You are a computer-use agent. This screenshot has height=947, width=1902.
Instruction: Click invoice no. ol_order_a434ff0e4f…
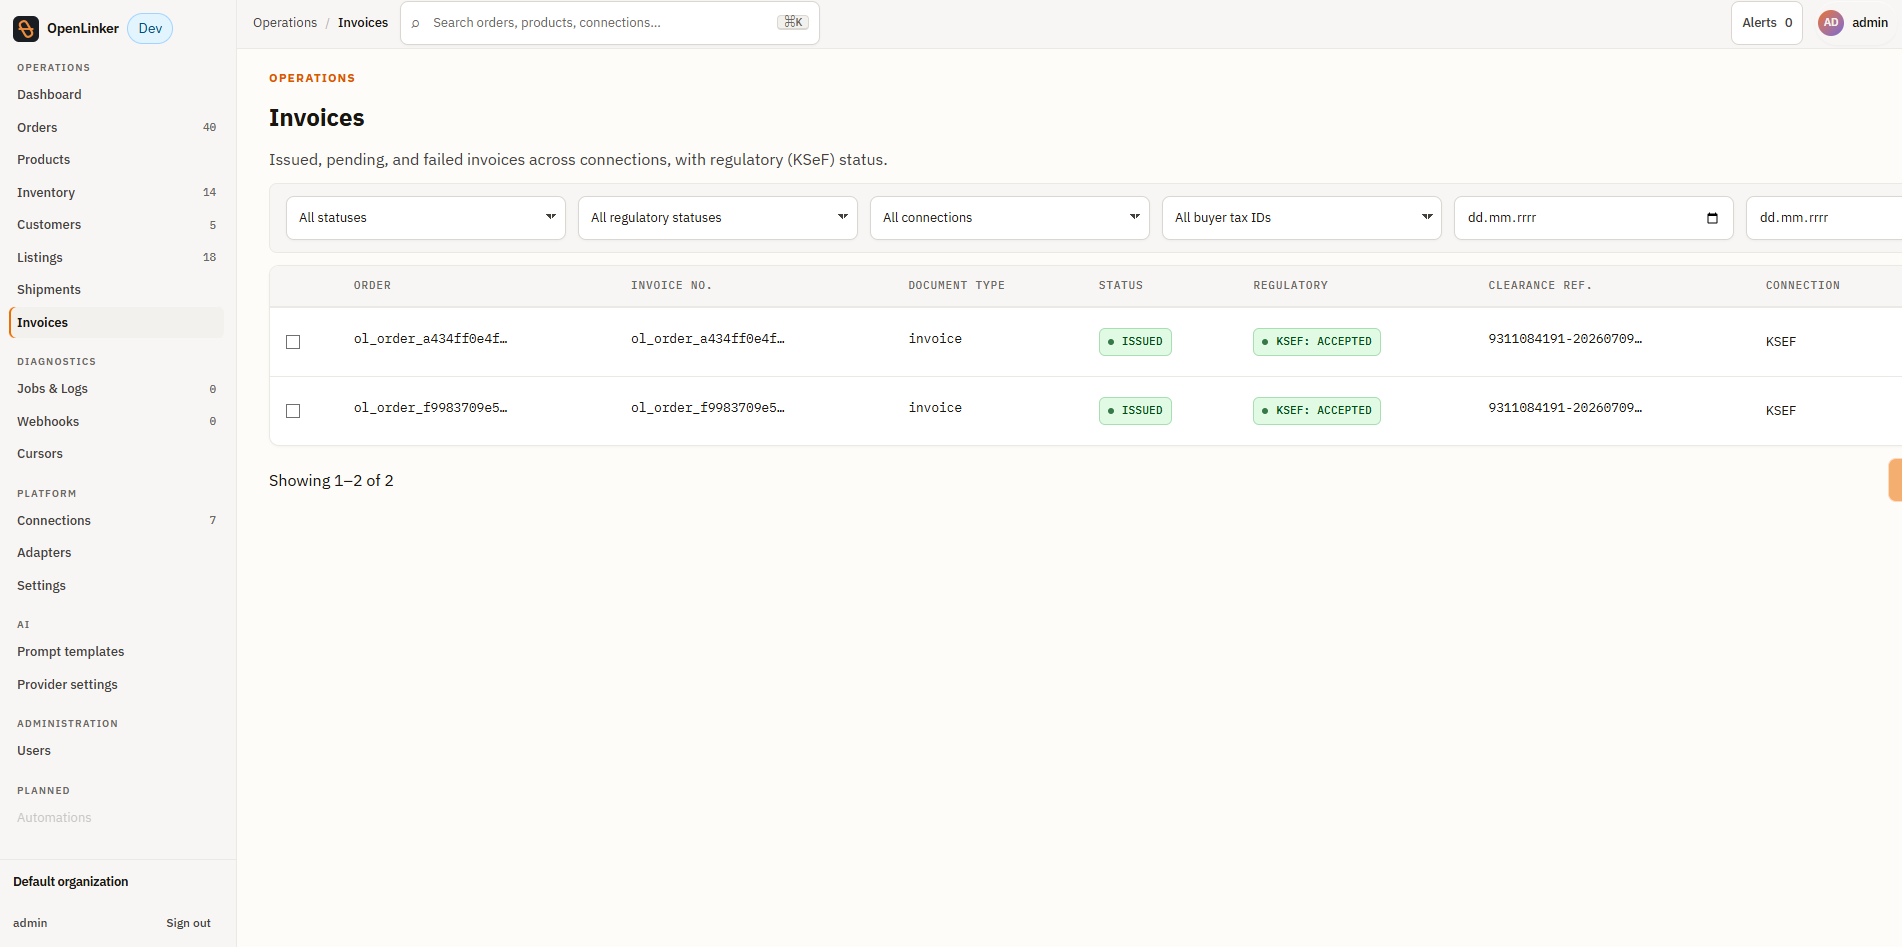point(707,339)
